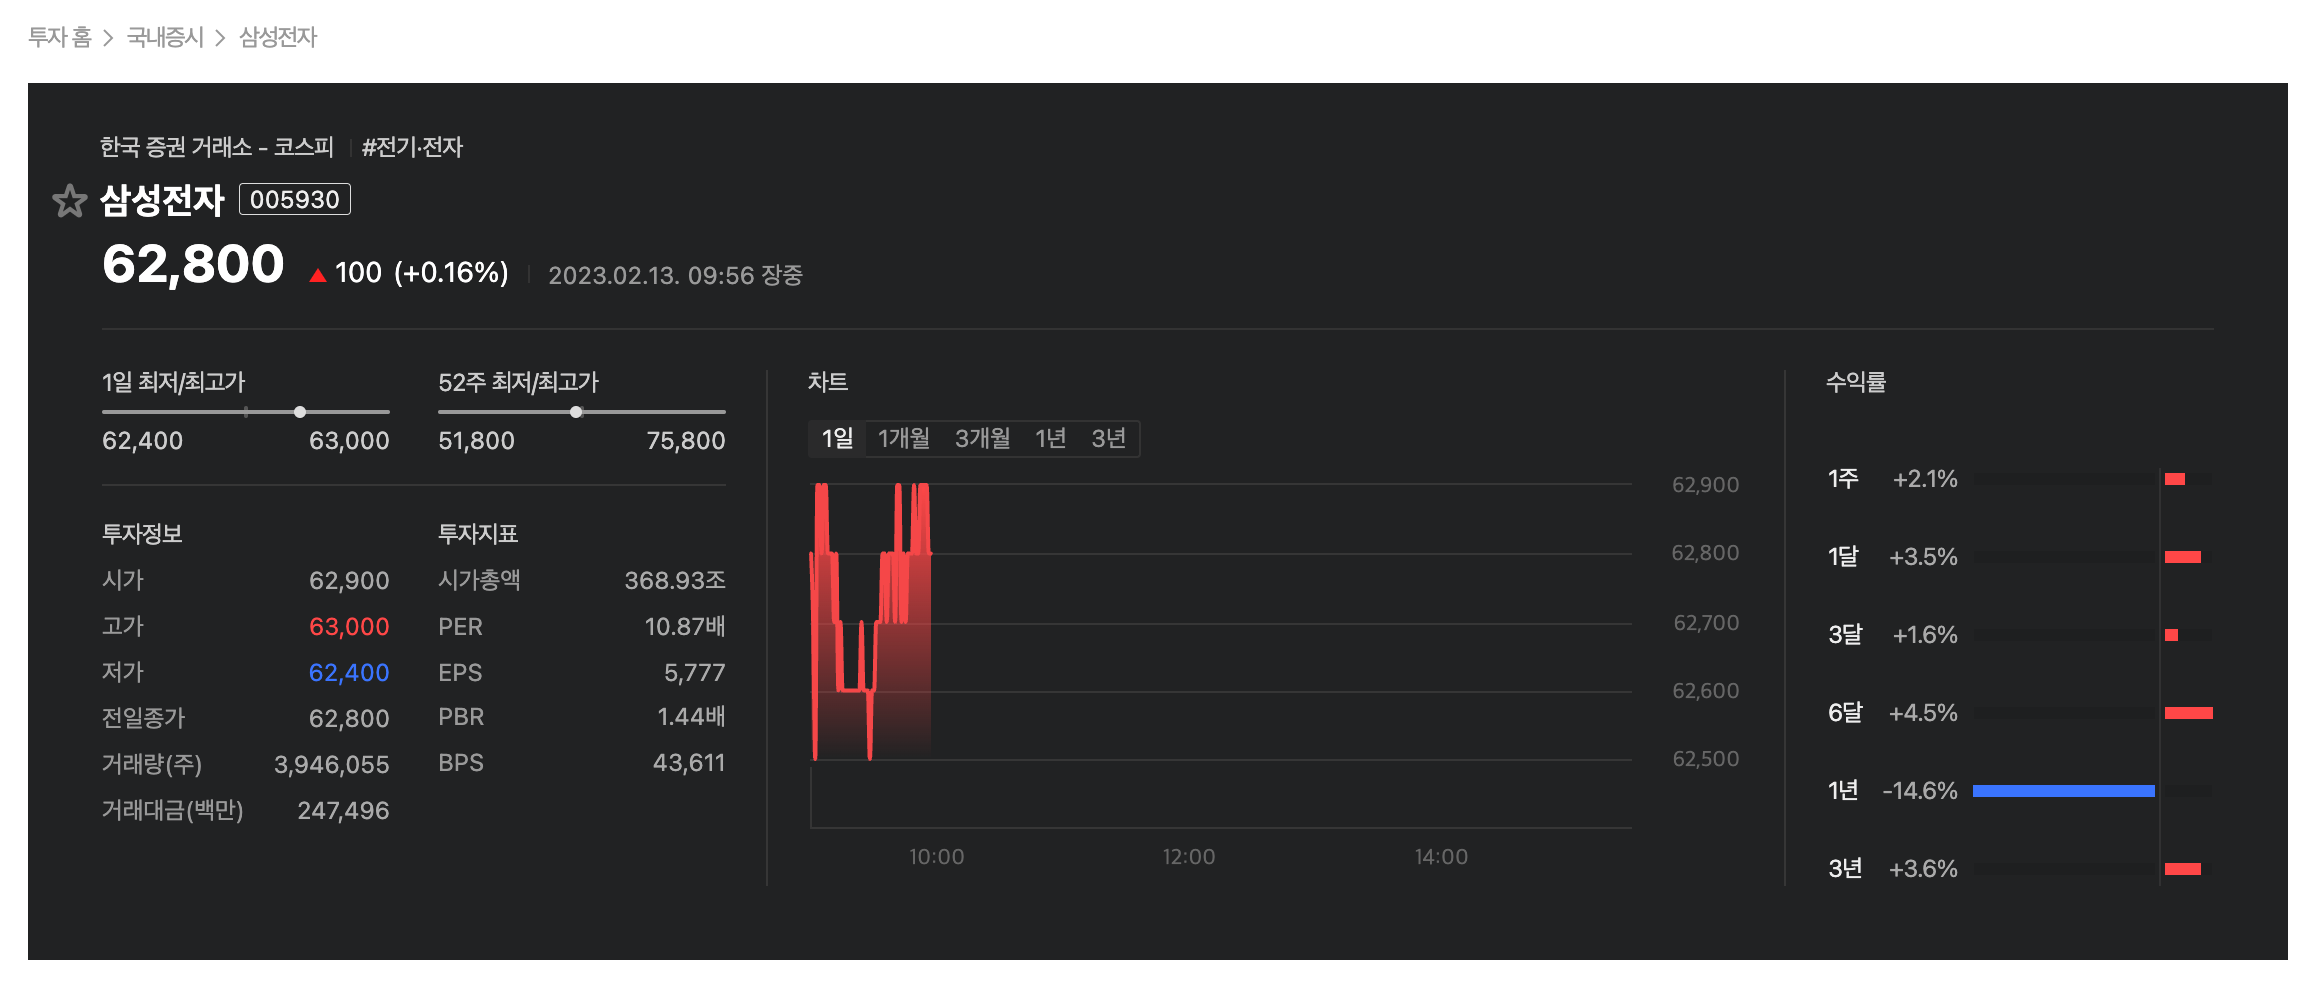Viewport: 2318px width, 998px height.
Task: Click the 62,500 chart axis label
Action: pos(1705,759)
